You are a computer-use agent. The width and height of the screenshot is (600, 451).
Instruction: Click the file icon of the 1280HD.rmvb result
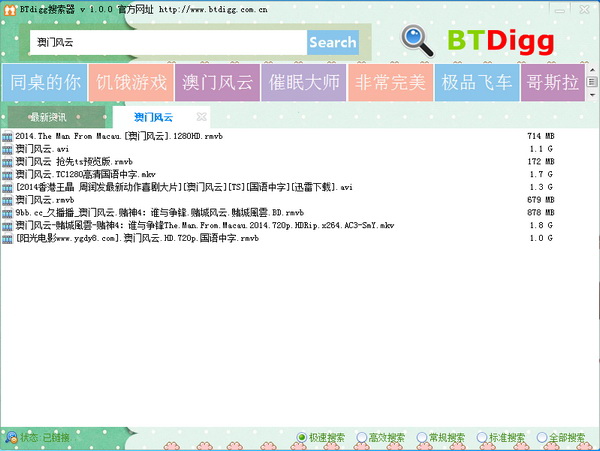click(8, 135)
